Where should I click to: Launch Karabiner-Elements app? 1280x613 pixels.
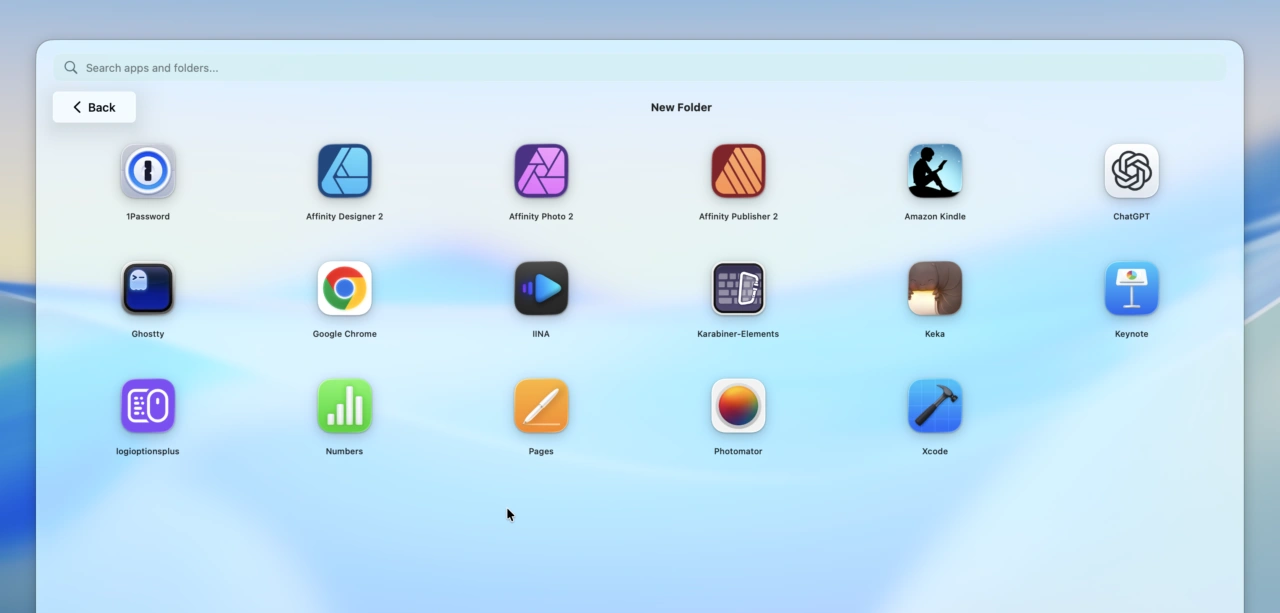pos(738,289)
